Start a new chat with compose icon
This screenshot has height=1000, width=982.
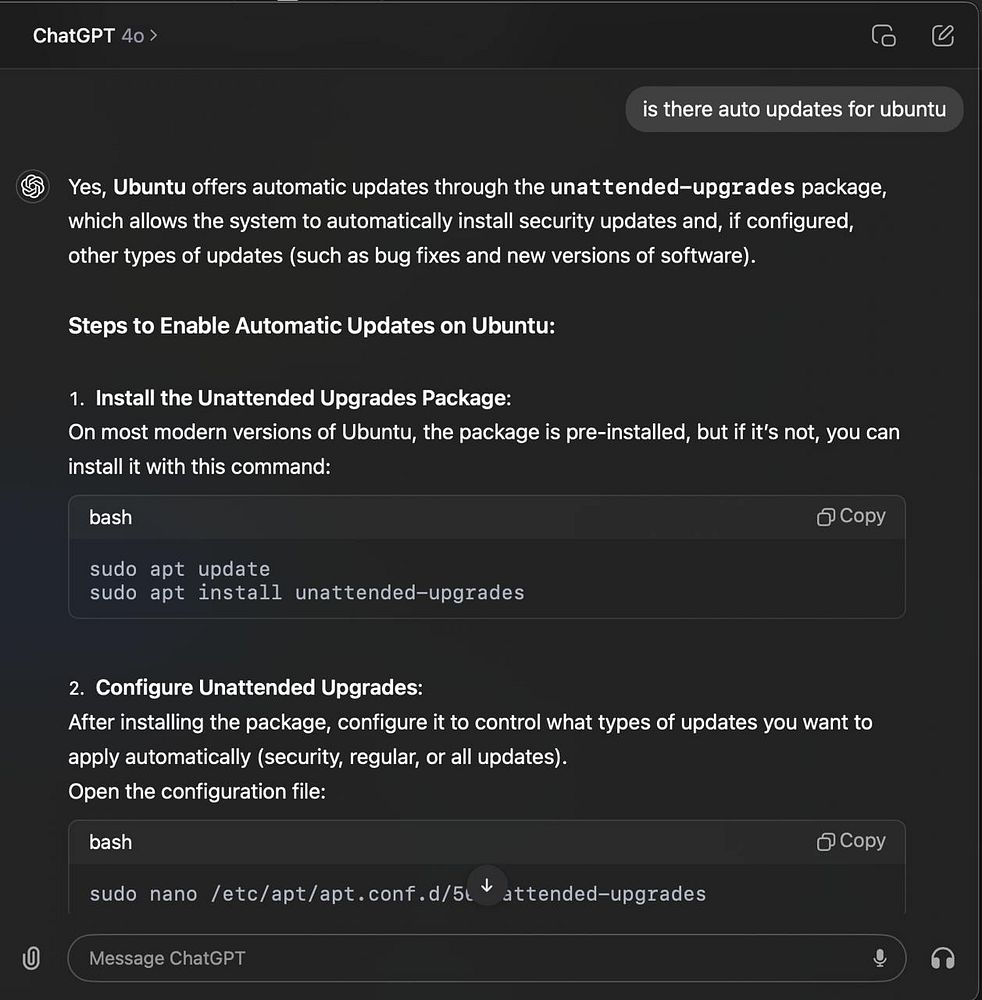tap(942, 36)
